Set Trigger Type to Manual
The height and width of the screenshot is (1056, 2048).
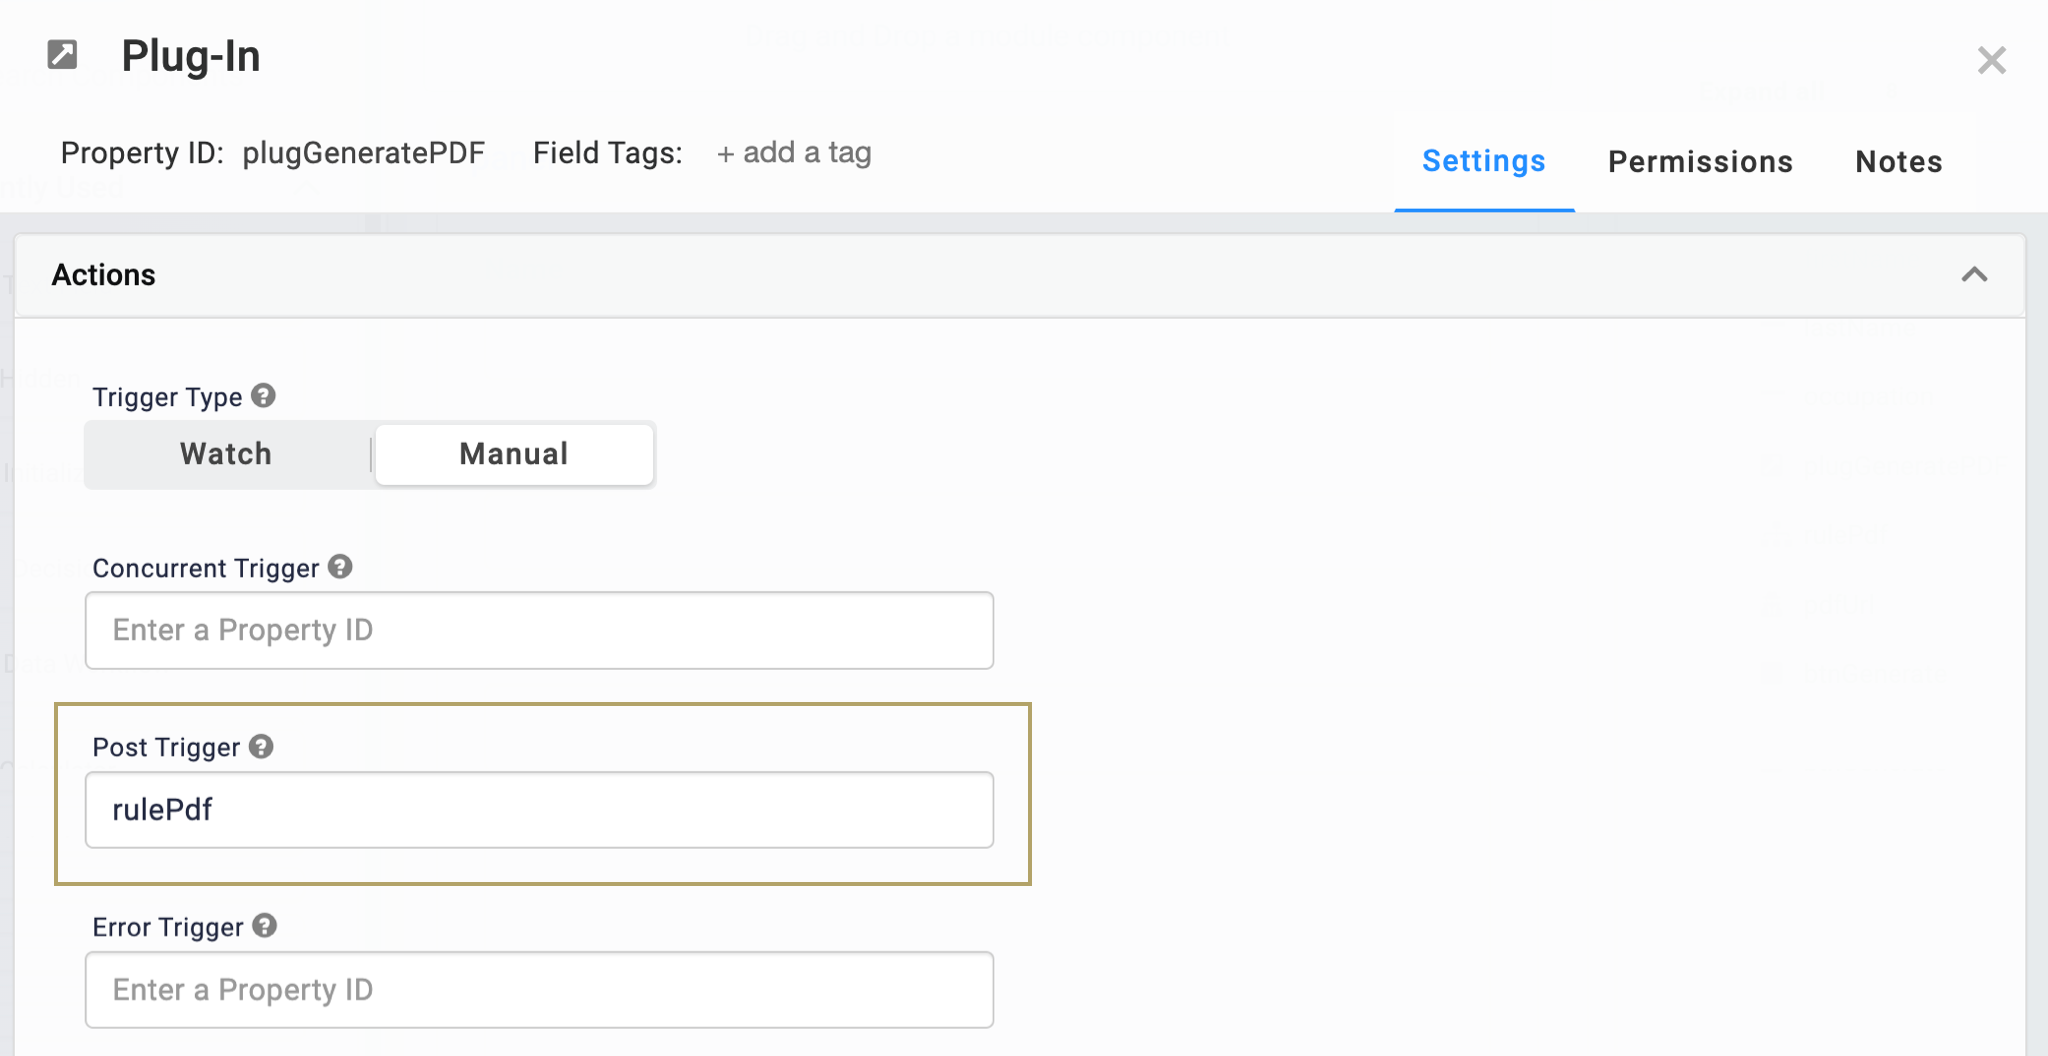pyautogui.click(x=514, y=454)
